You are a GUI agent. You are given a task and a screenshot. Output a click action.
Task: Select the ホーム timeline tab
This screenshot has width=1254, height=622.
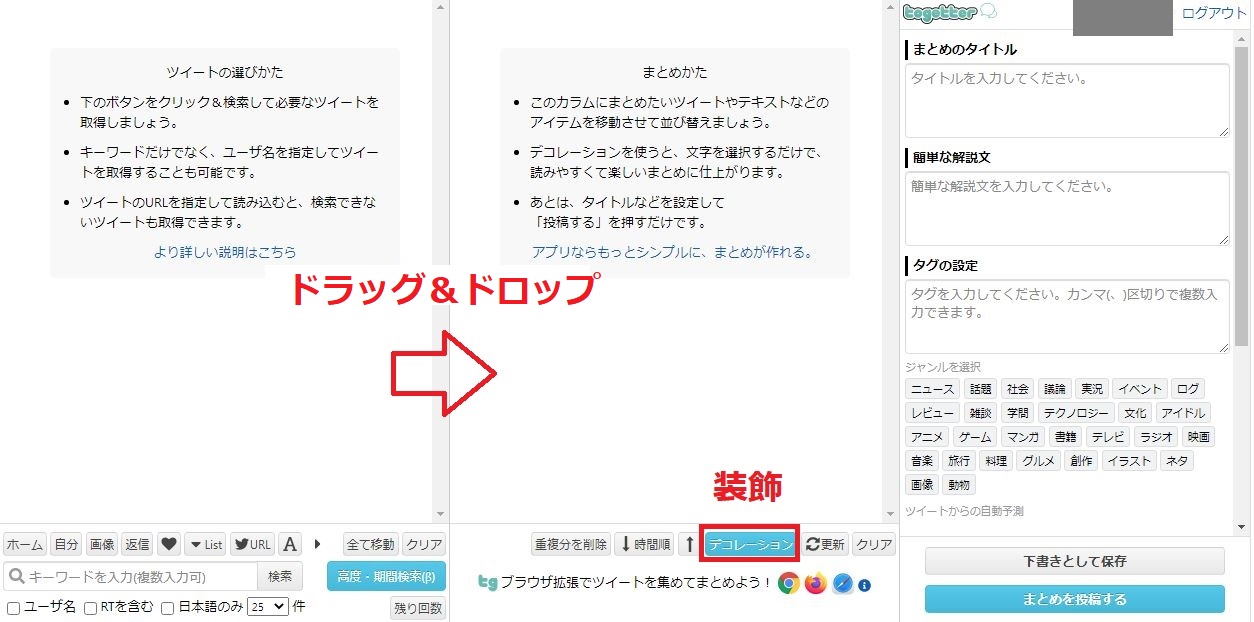(x=25, y=545)
